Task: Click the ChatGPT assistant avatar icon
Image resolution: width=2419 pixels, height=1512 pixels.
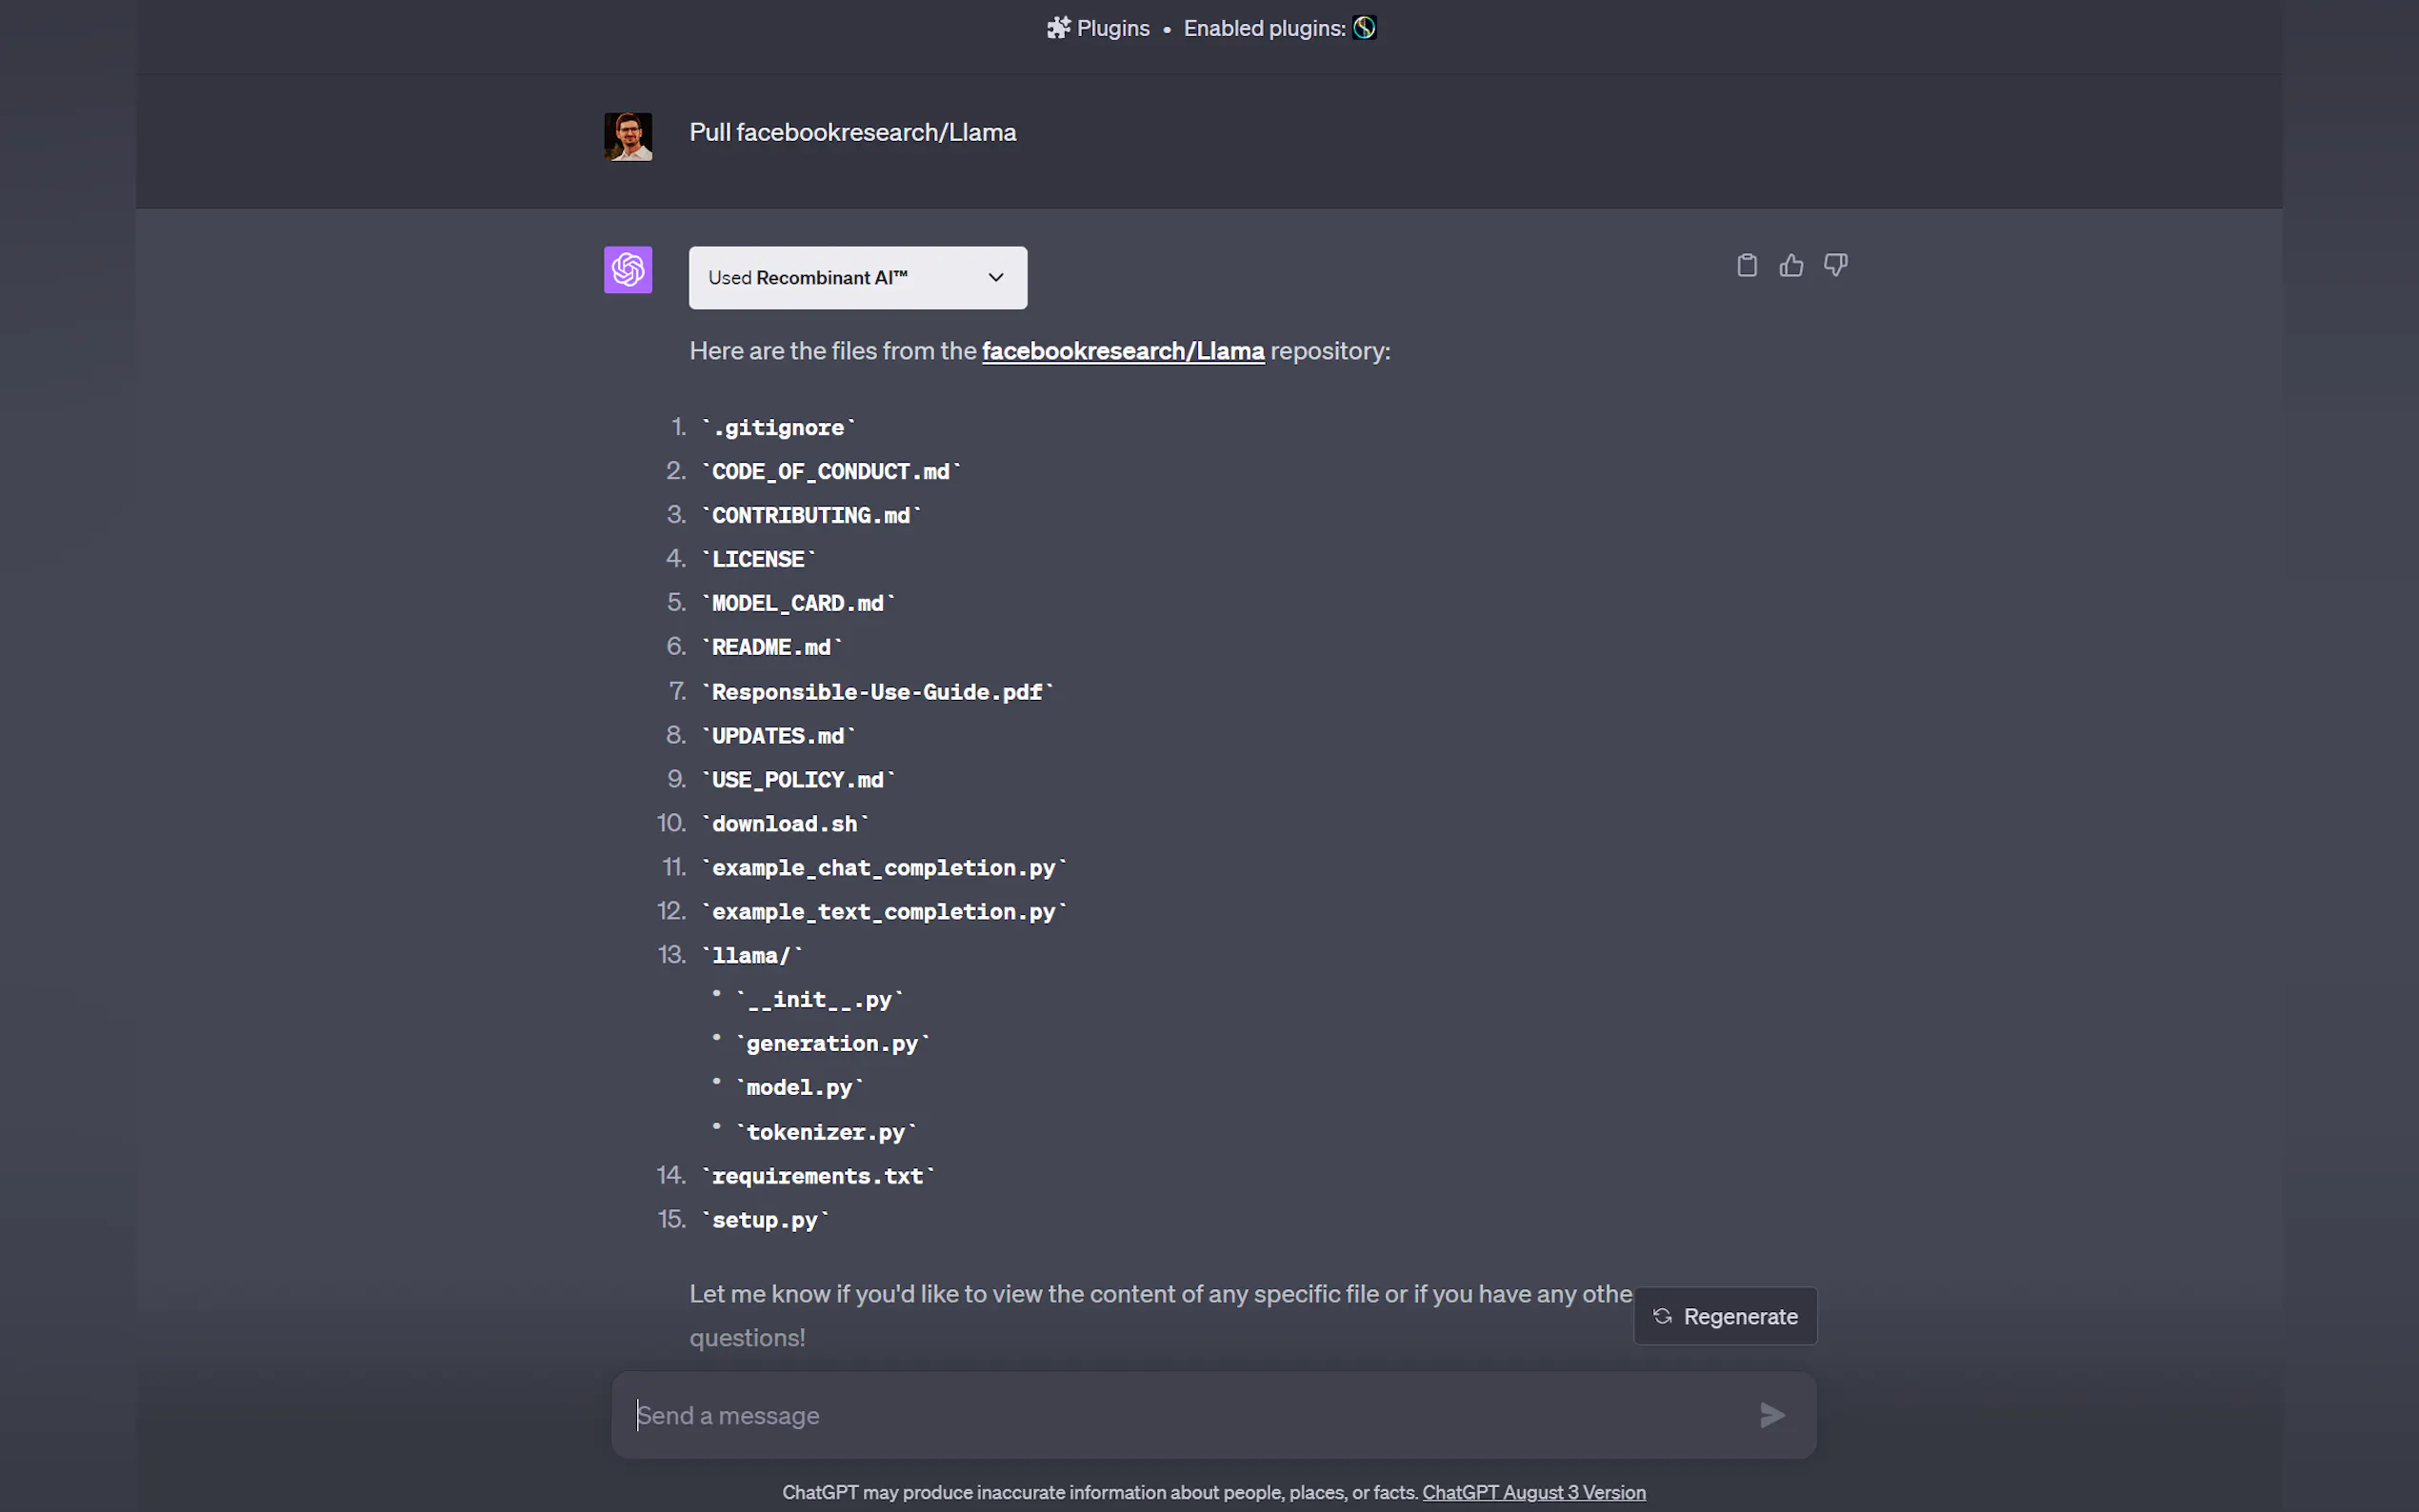Action: point(628,270)
